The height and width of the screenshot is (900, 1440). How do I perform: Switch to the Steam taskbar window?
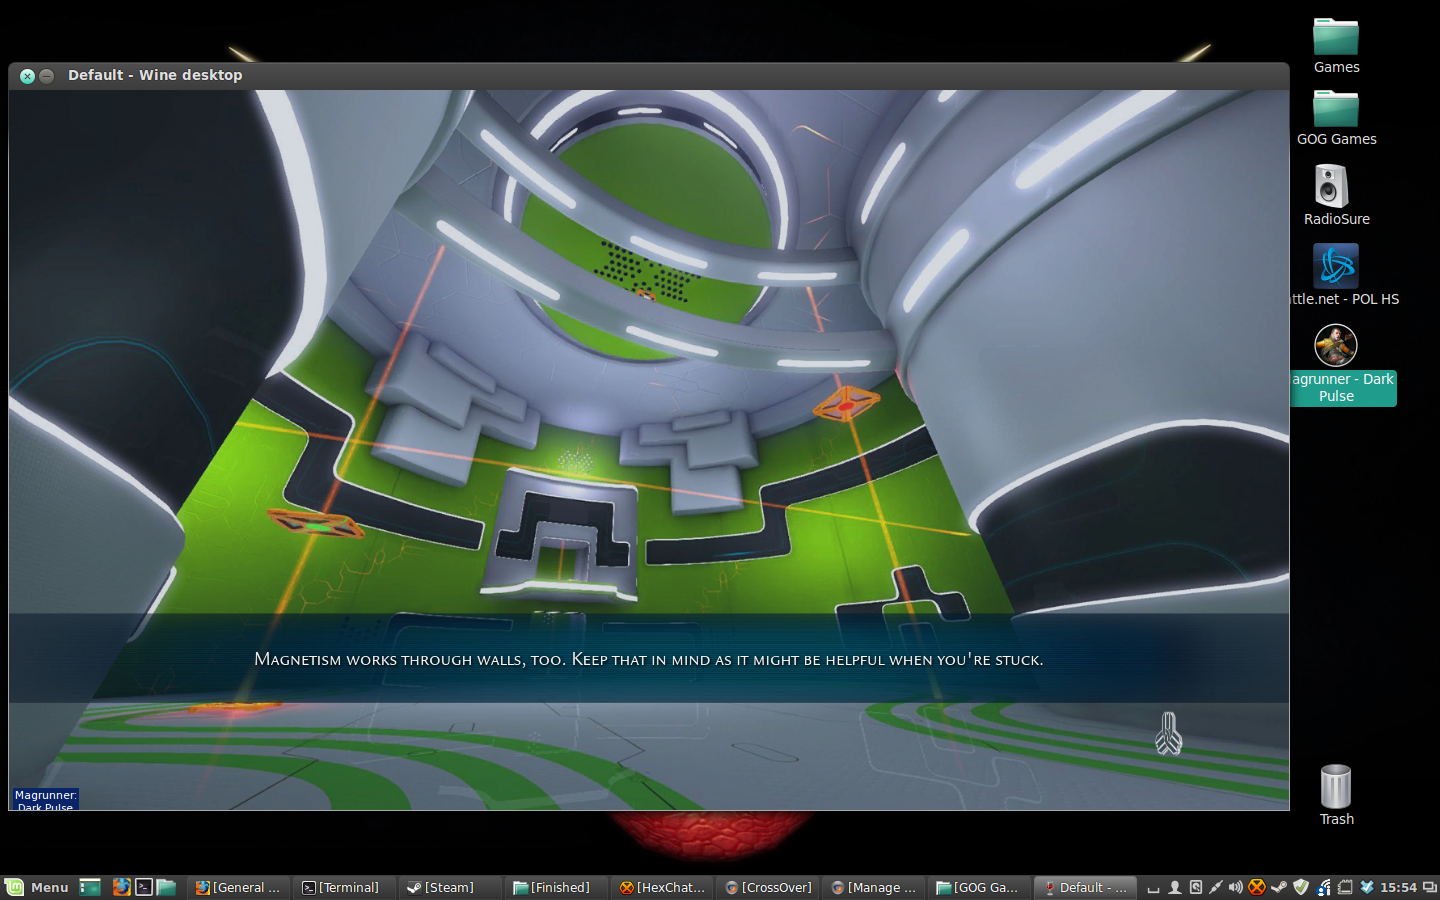(449, 887)
